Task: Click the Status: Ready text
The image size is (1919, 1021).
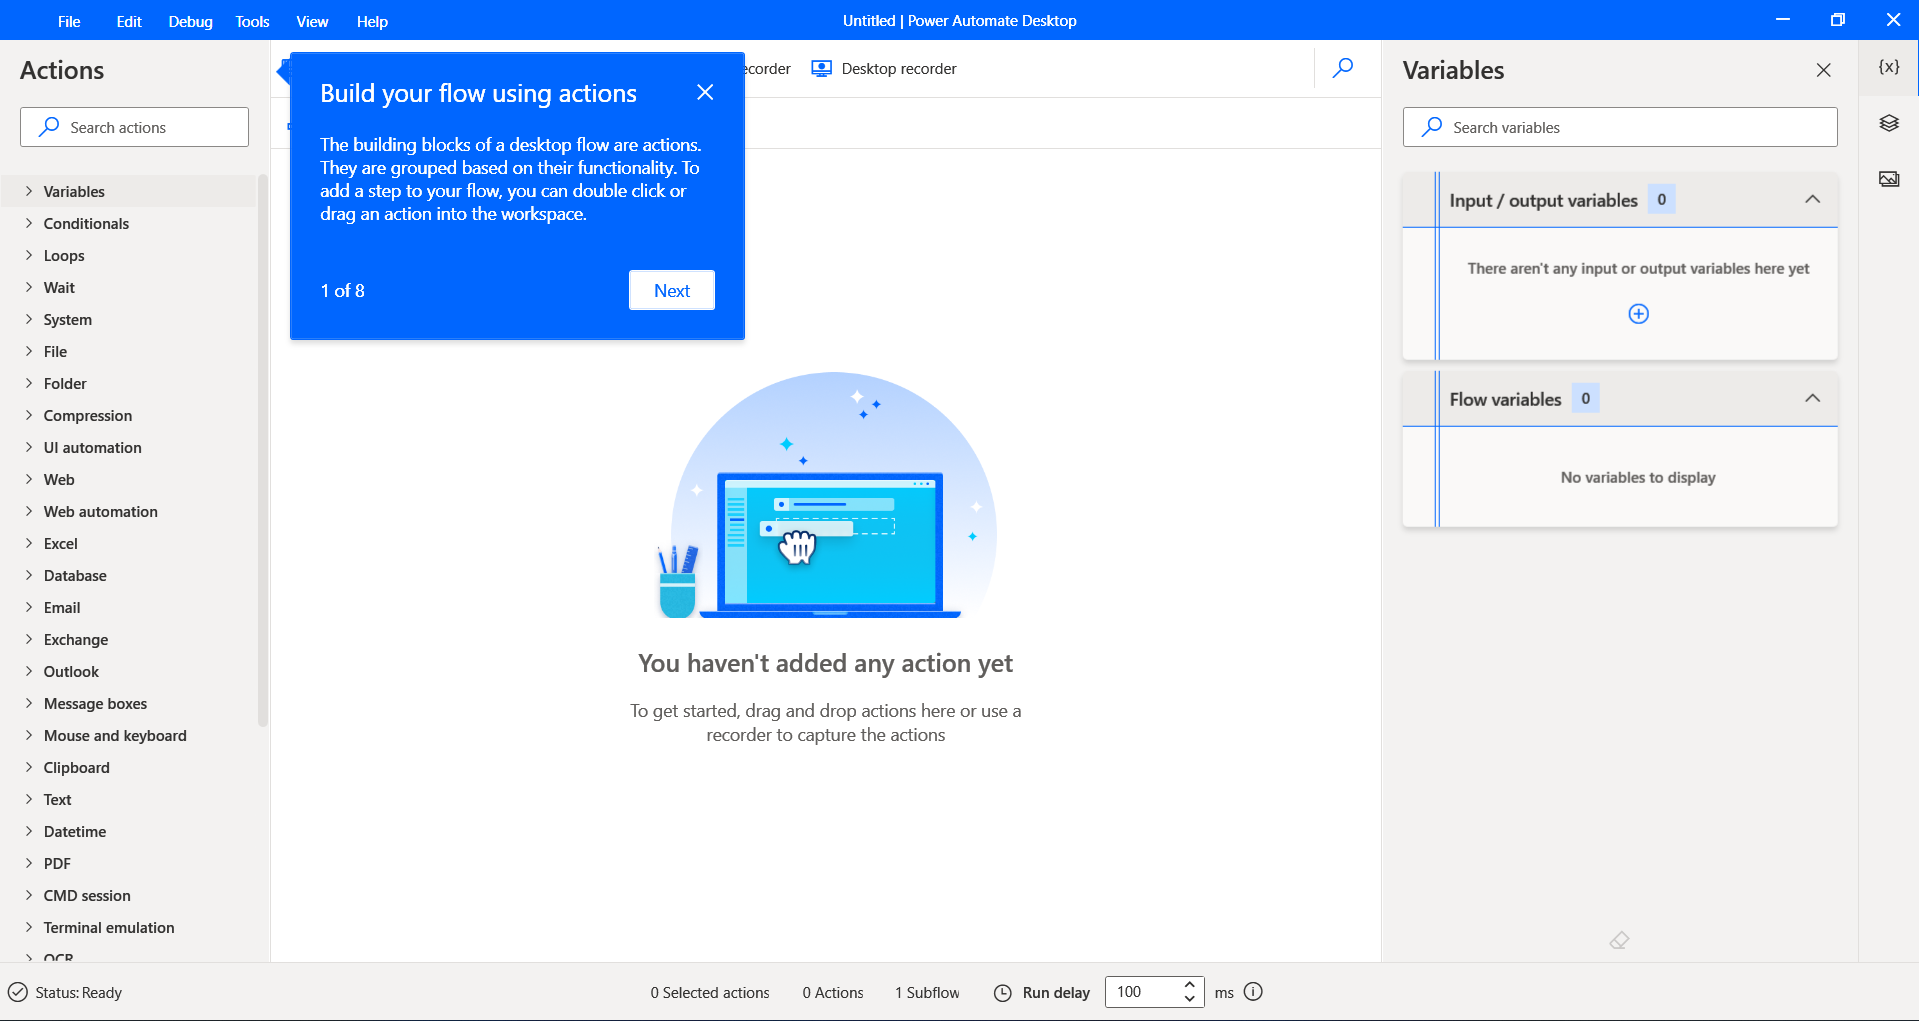Action: tap(78, 992)
